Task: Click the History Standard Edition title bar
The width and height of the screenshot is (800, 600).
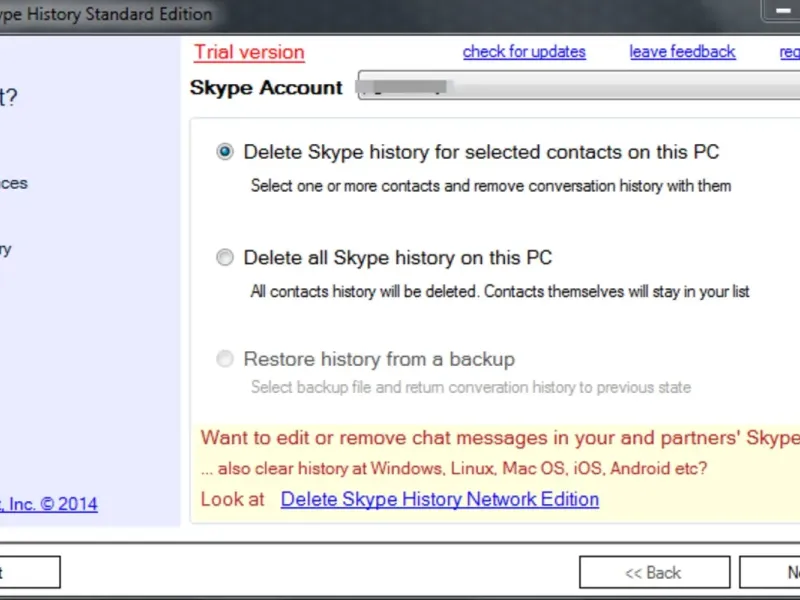Action: [110, 14]
